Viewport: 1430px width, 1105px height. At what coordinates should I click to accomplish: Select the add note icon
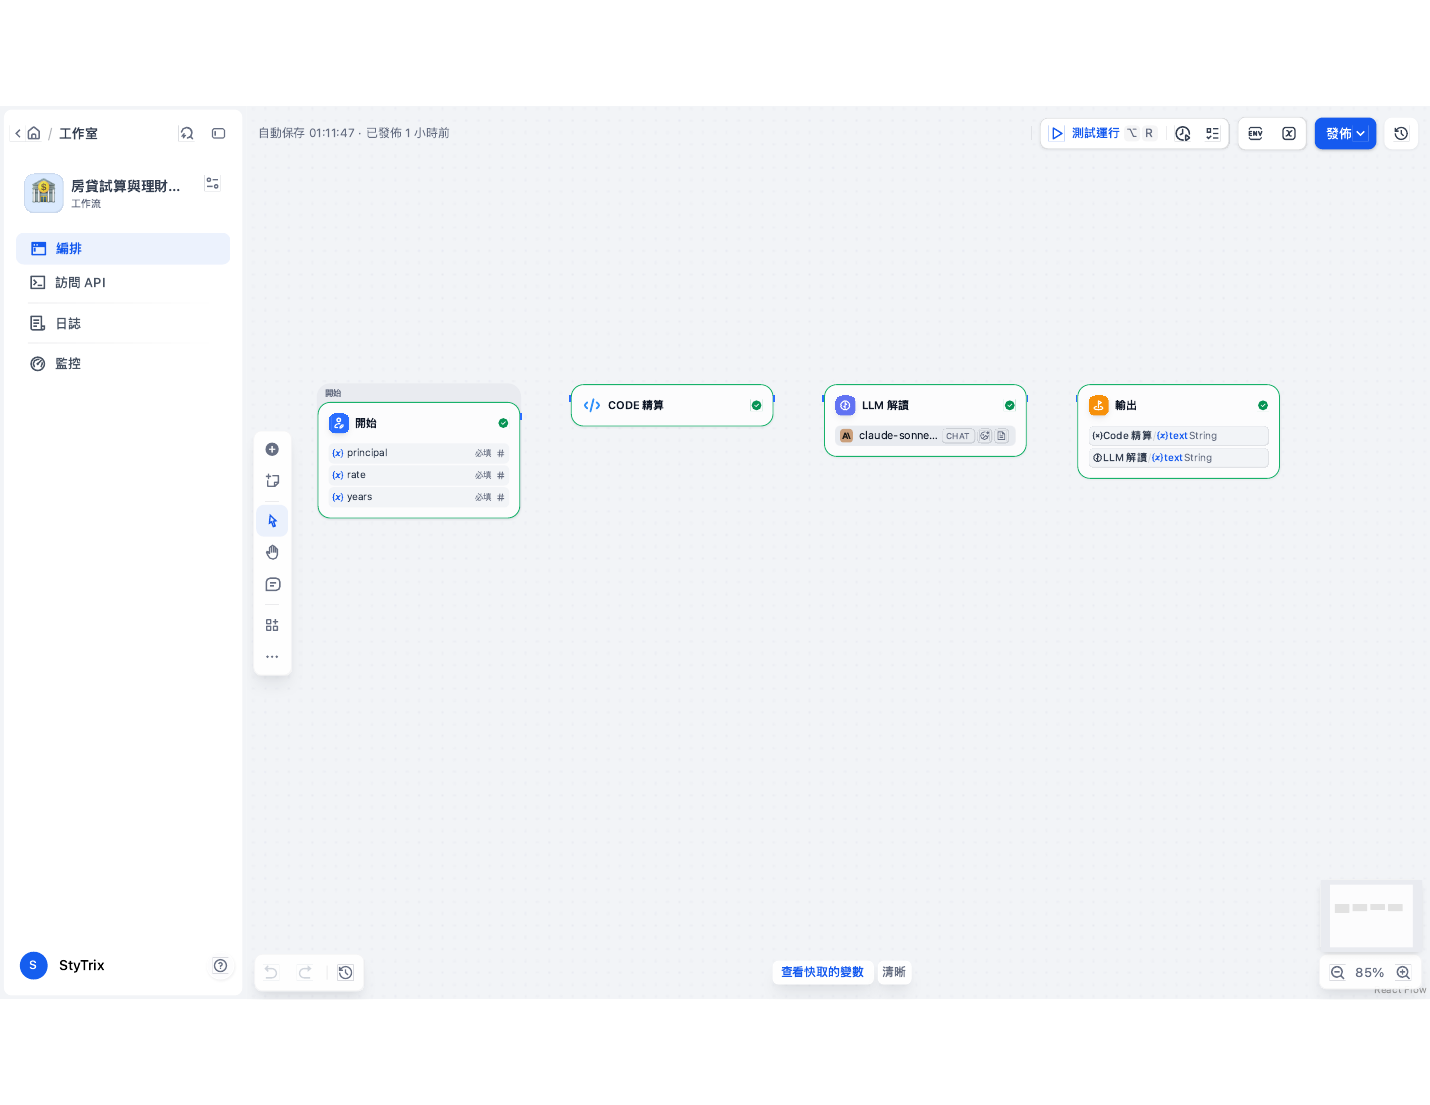(272, 481)
